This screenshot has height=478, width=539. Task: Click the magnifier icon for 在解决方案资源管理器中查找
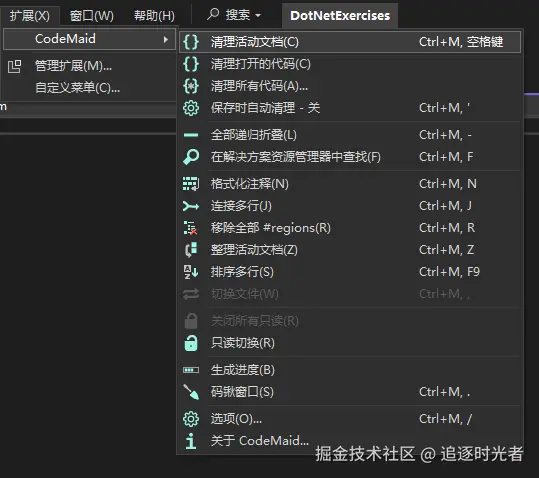(191, 157)
